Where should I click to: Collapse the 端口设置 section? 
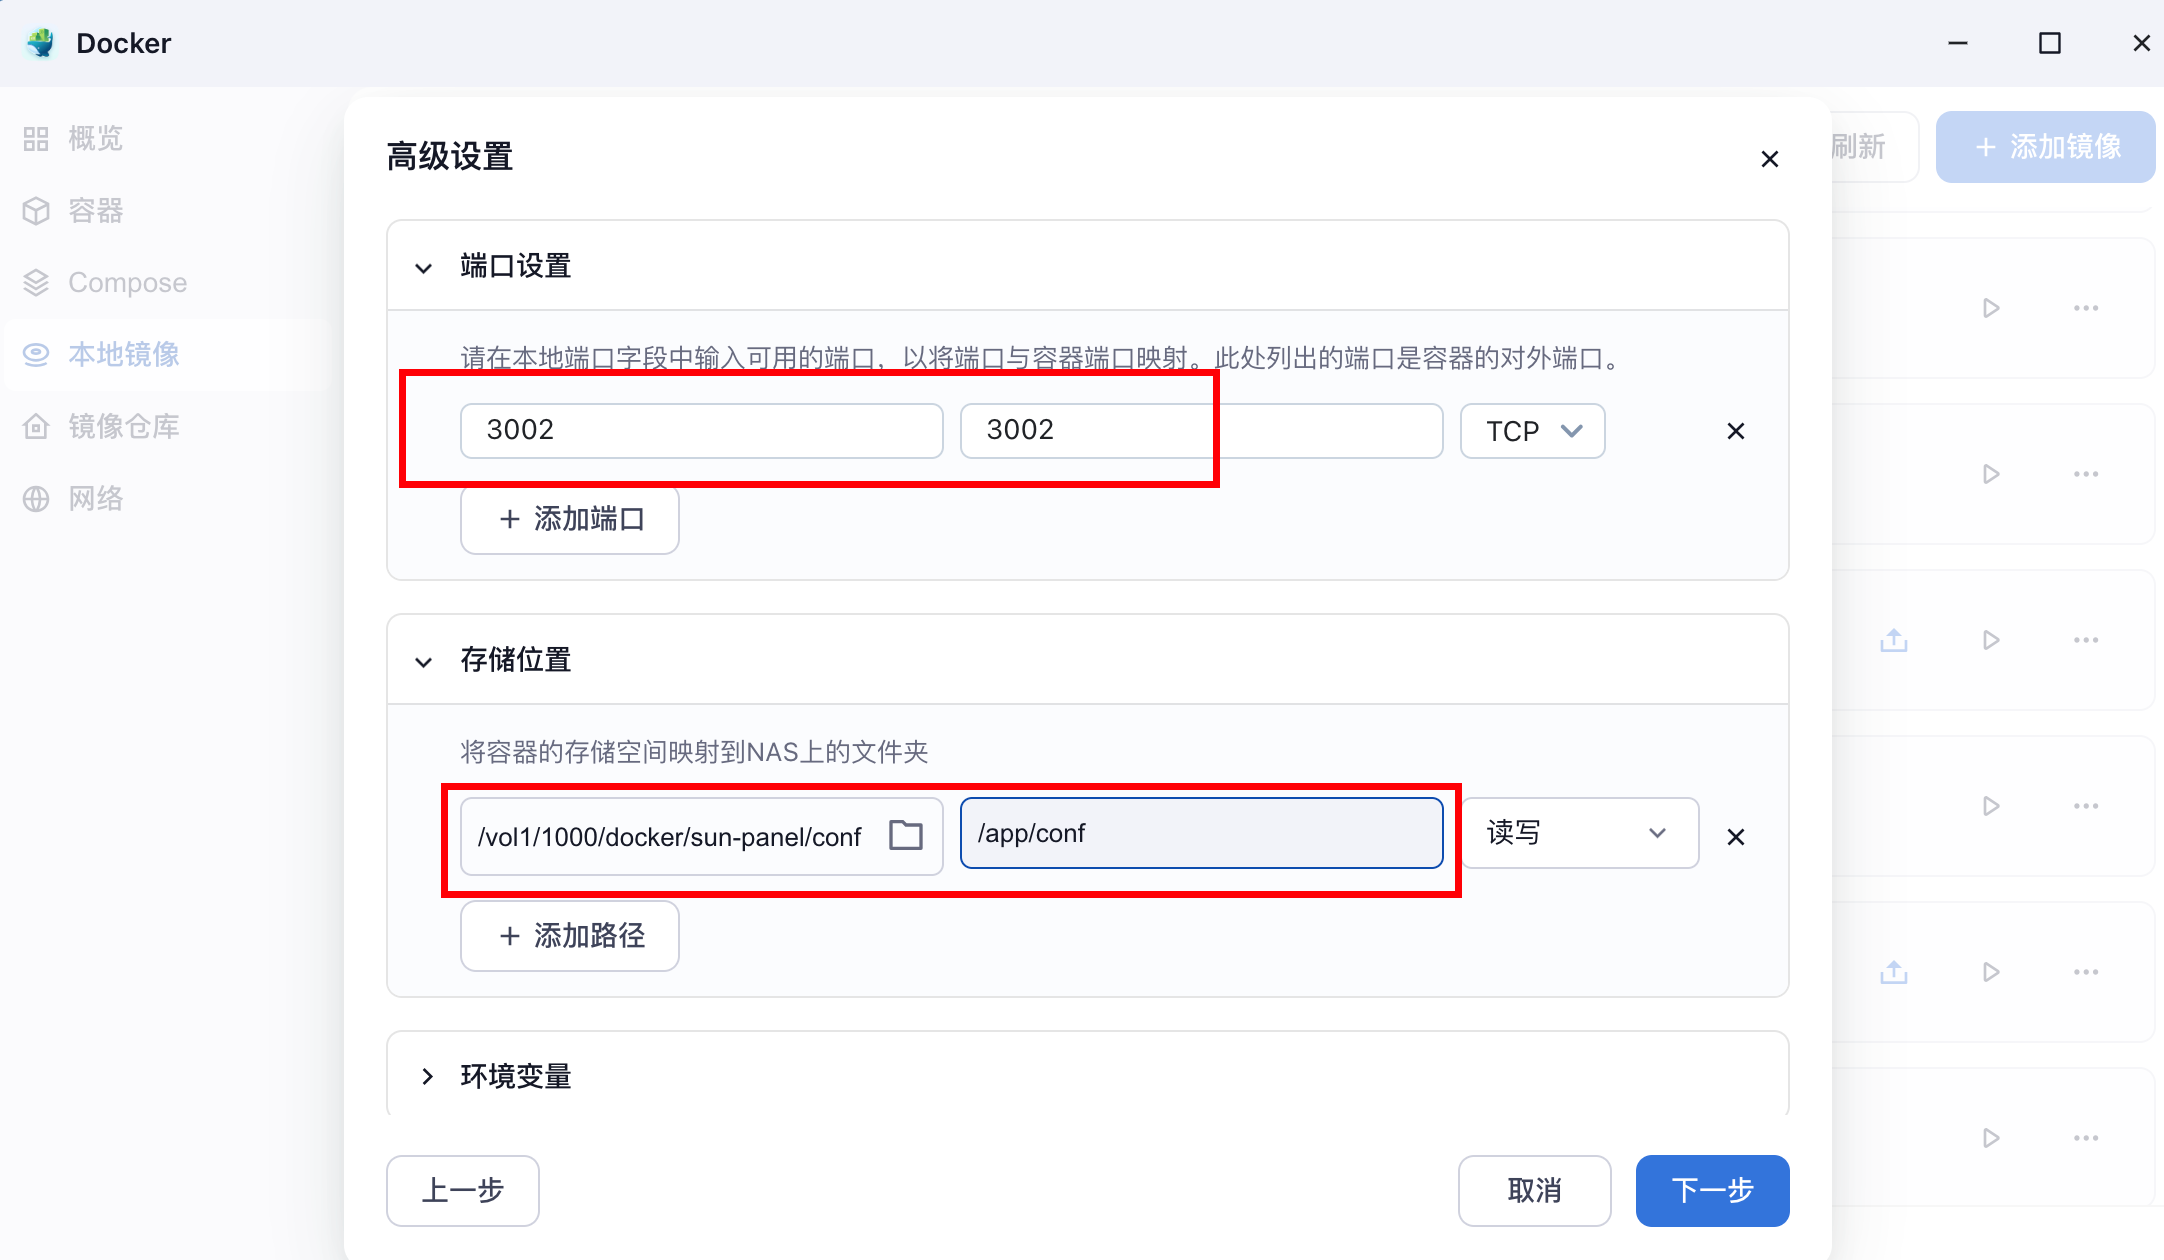point(424,267)
